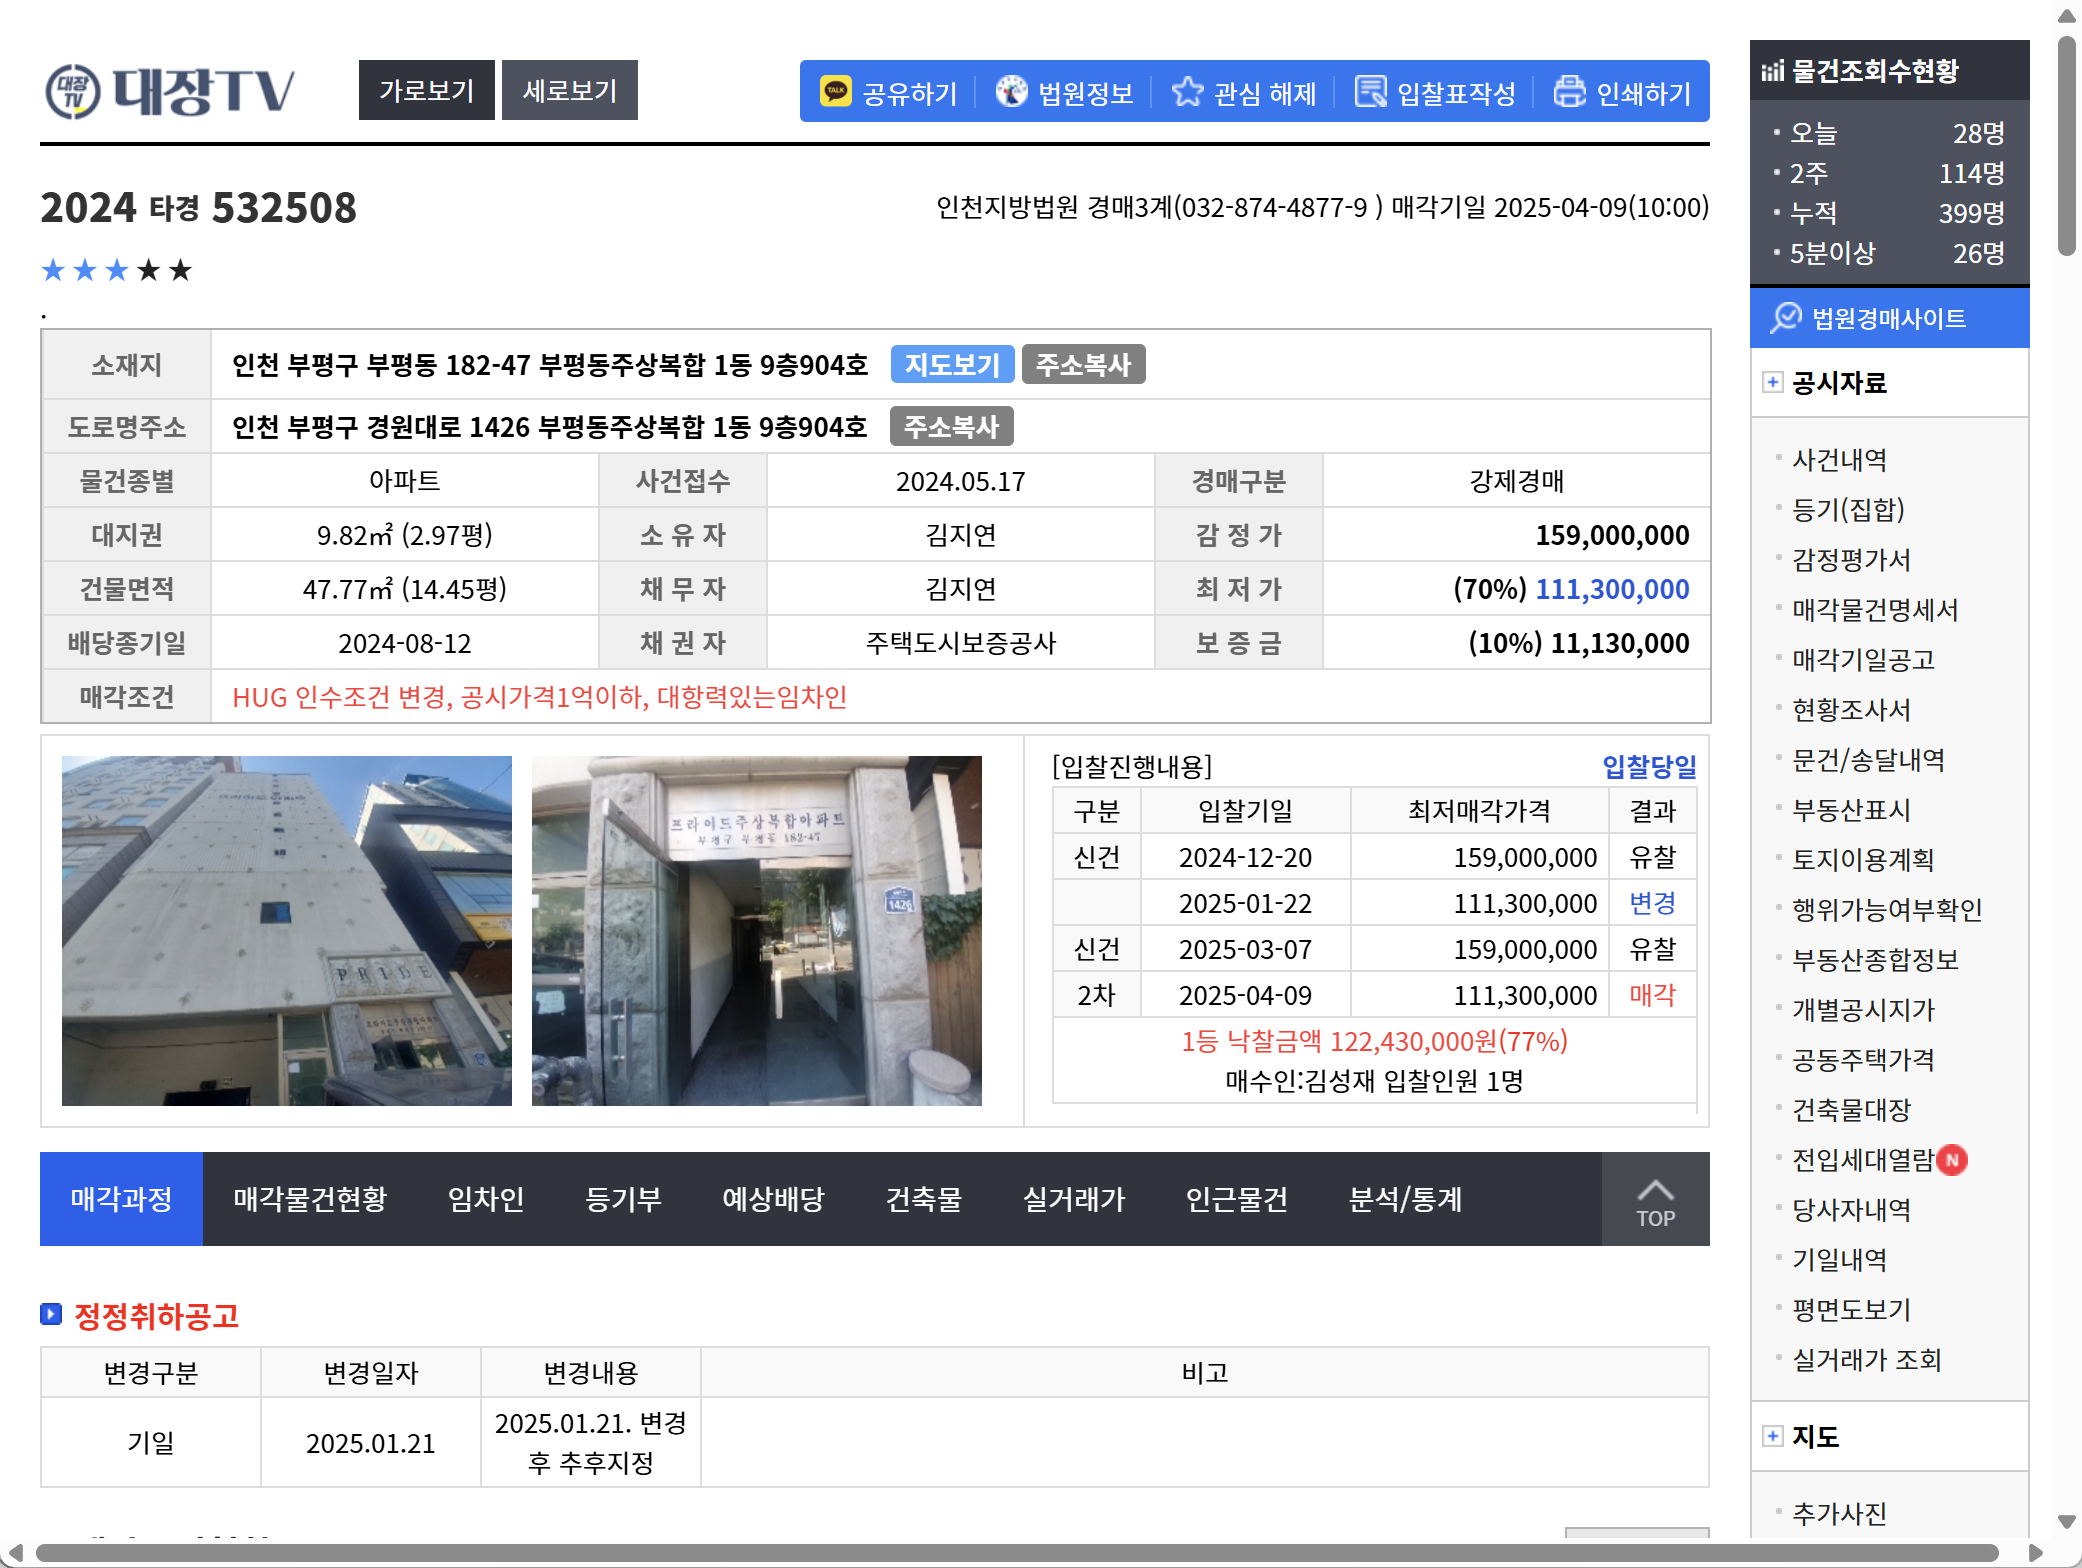The image size is (2082, 1568).
Task: Switch to the 임차인 tab
Action: (485, 1199)
